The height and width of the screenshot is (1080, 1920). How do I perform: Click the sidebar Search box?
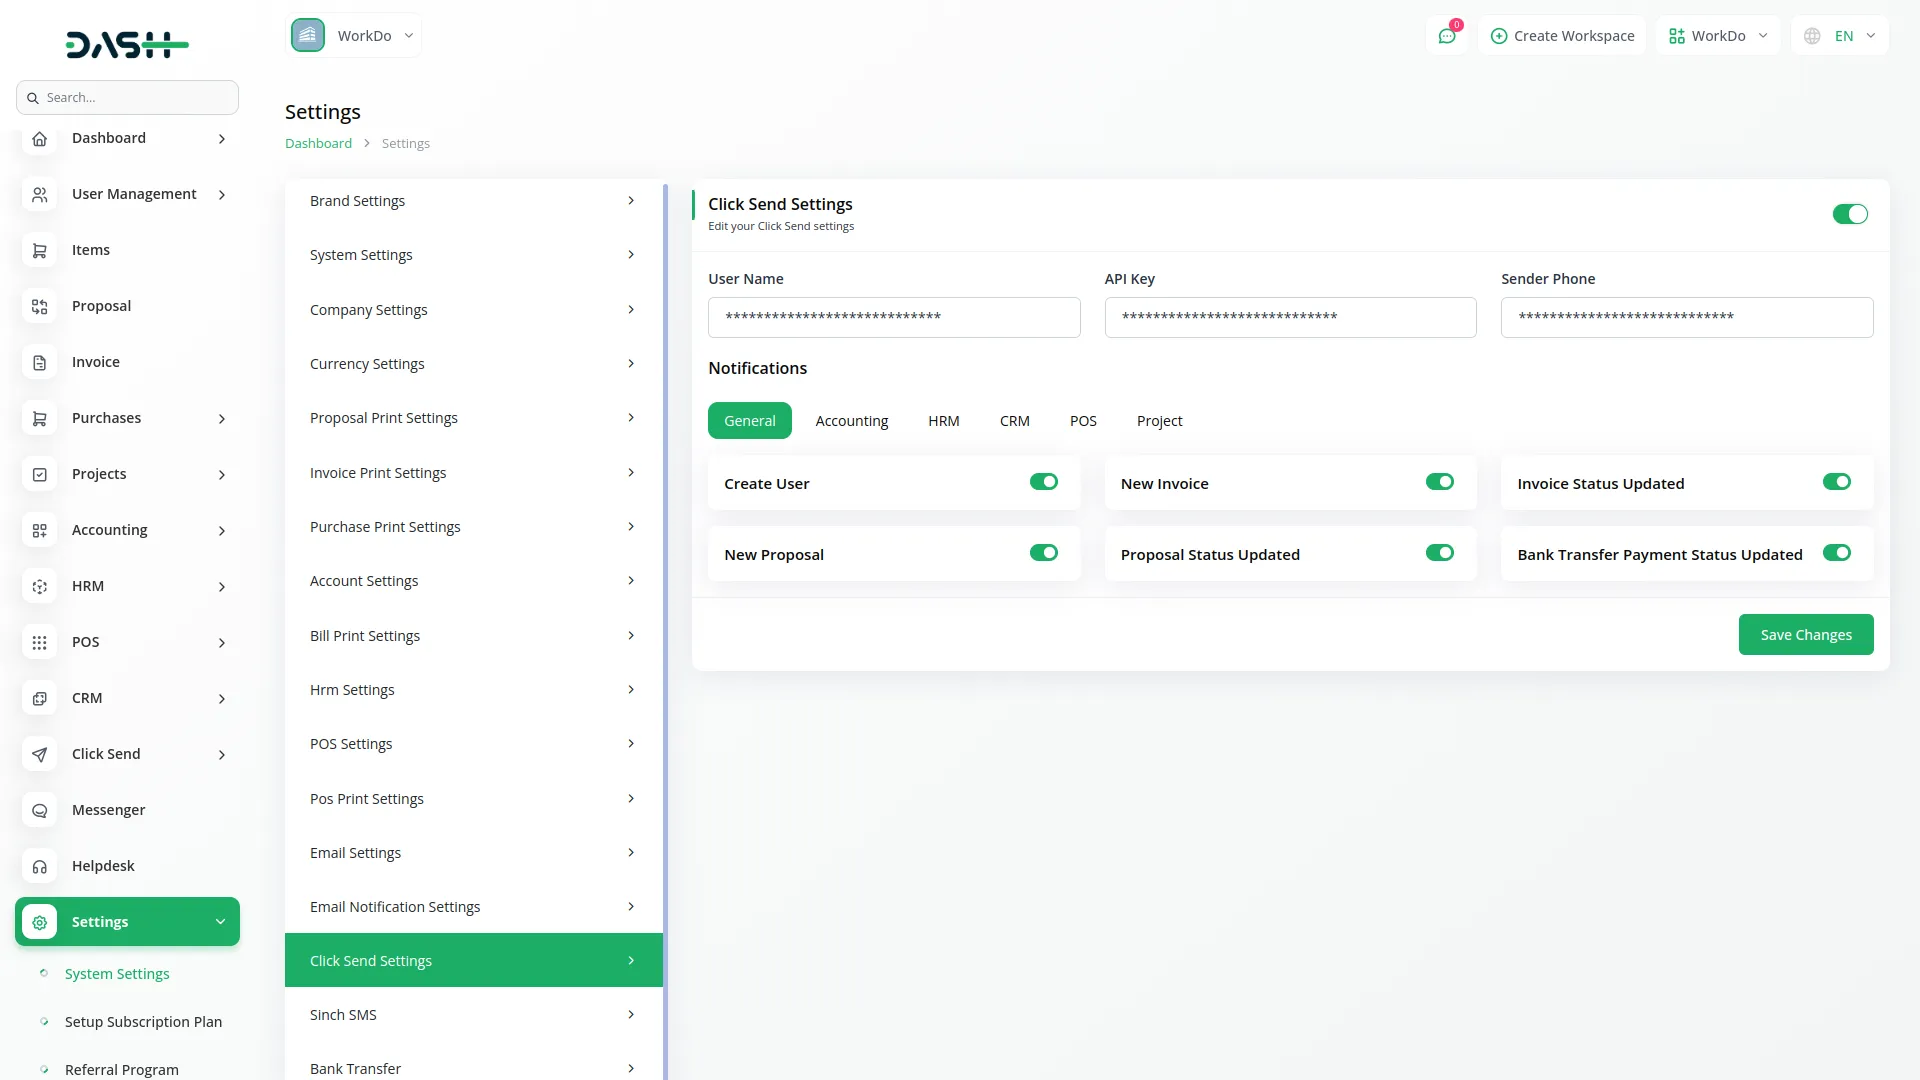coord(128,97)
